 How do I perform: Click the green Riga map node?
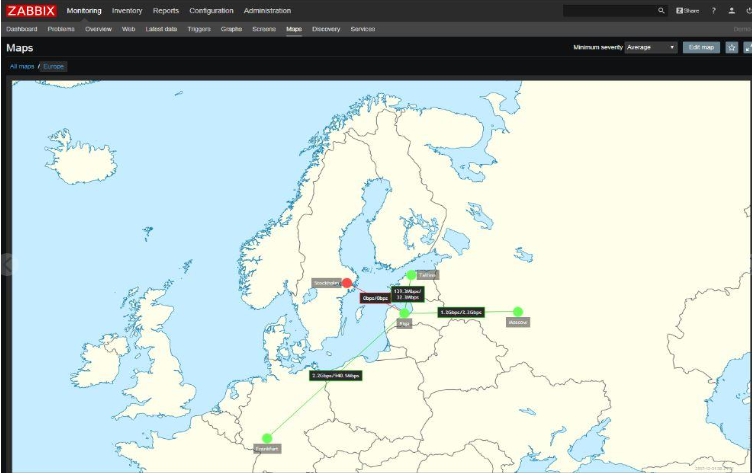pyautogui.click(x=405, y=313)
